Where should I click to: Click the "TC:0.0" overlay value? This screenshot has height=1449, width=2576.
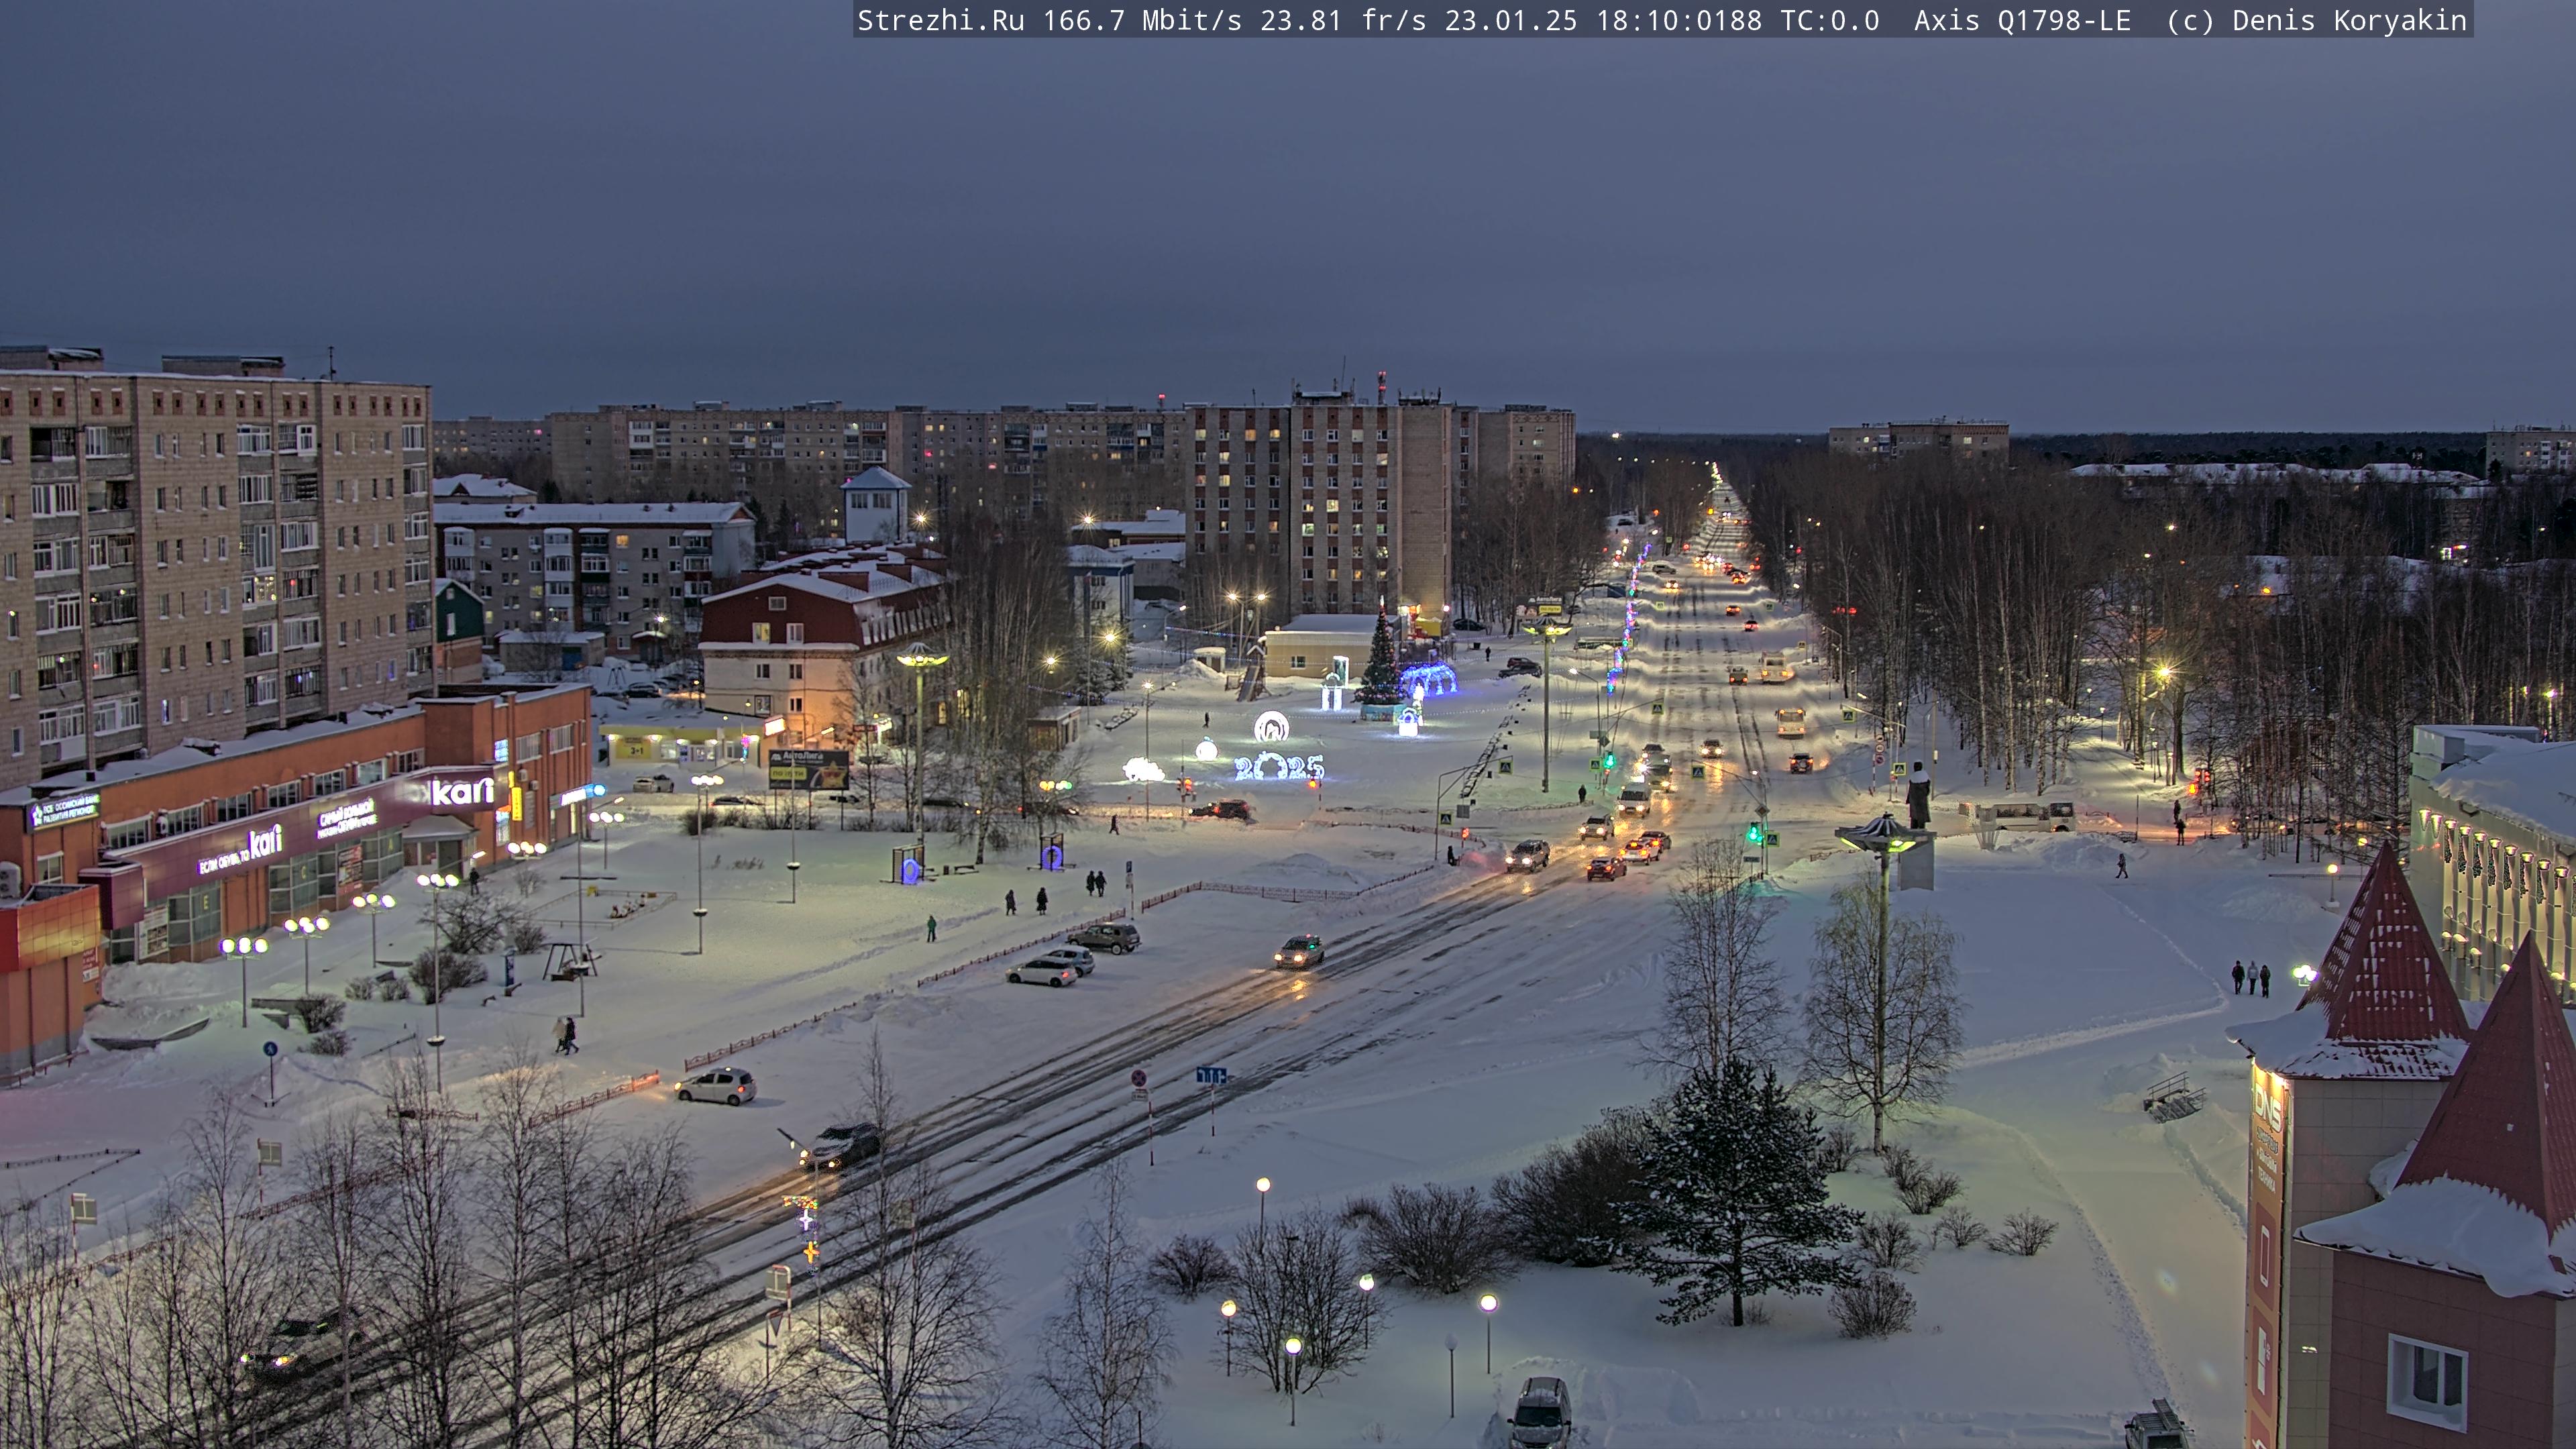[x=1830, y=20]
